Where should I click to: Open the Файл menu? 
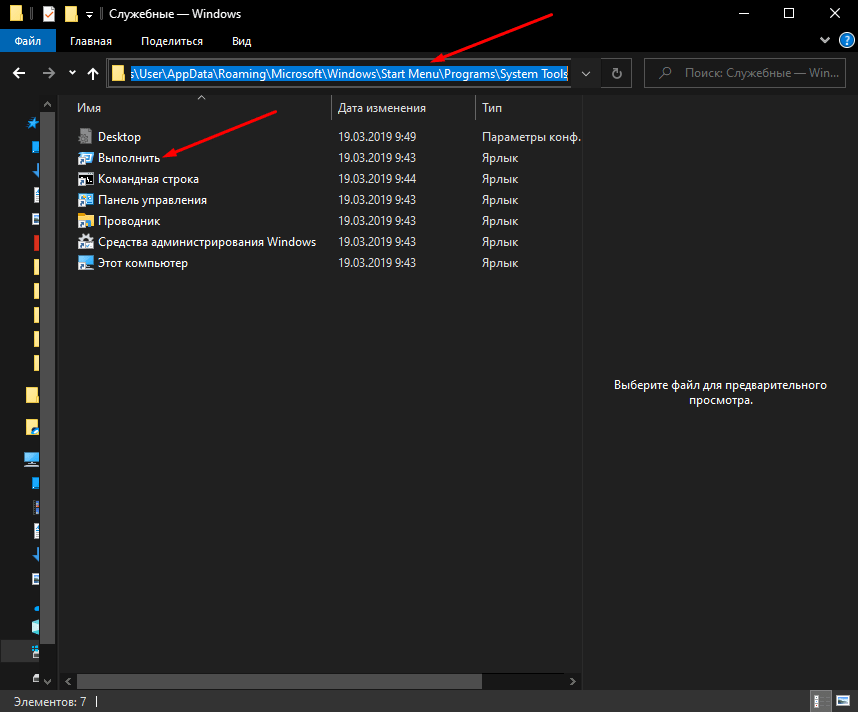pyautogui.click(x=28, y=41)
